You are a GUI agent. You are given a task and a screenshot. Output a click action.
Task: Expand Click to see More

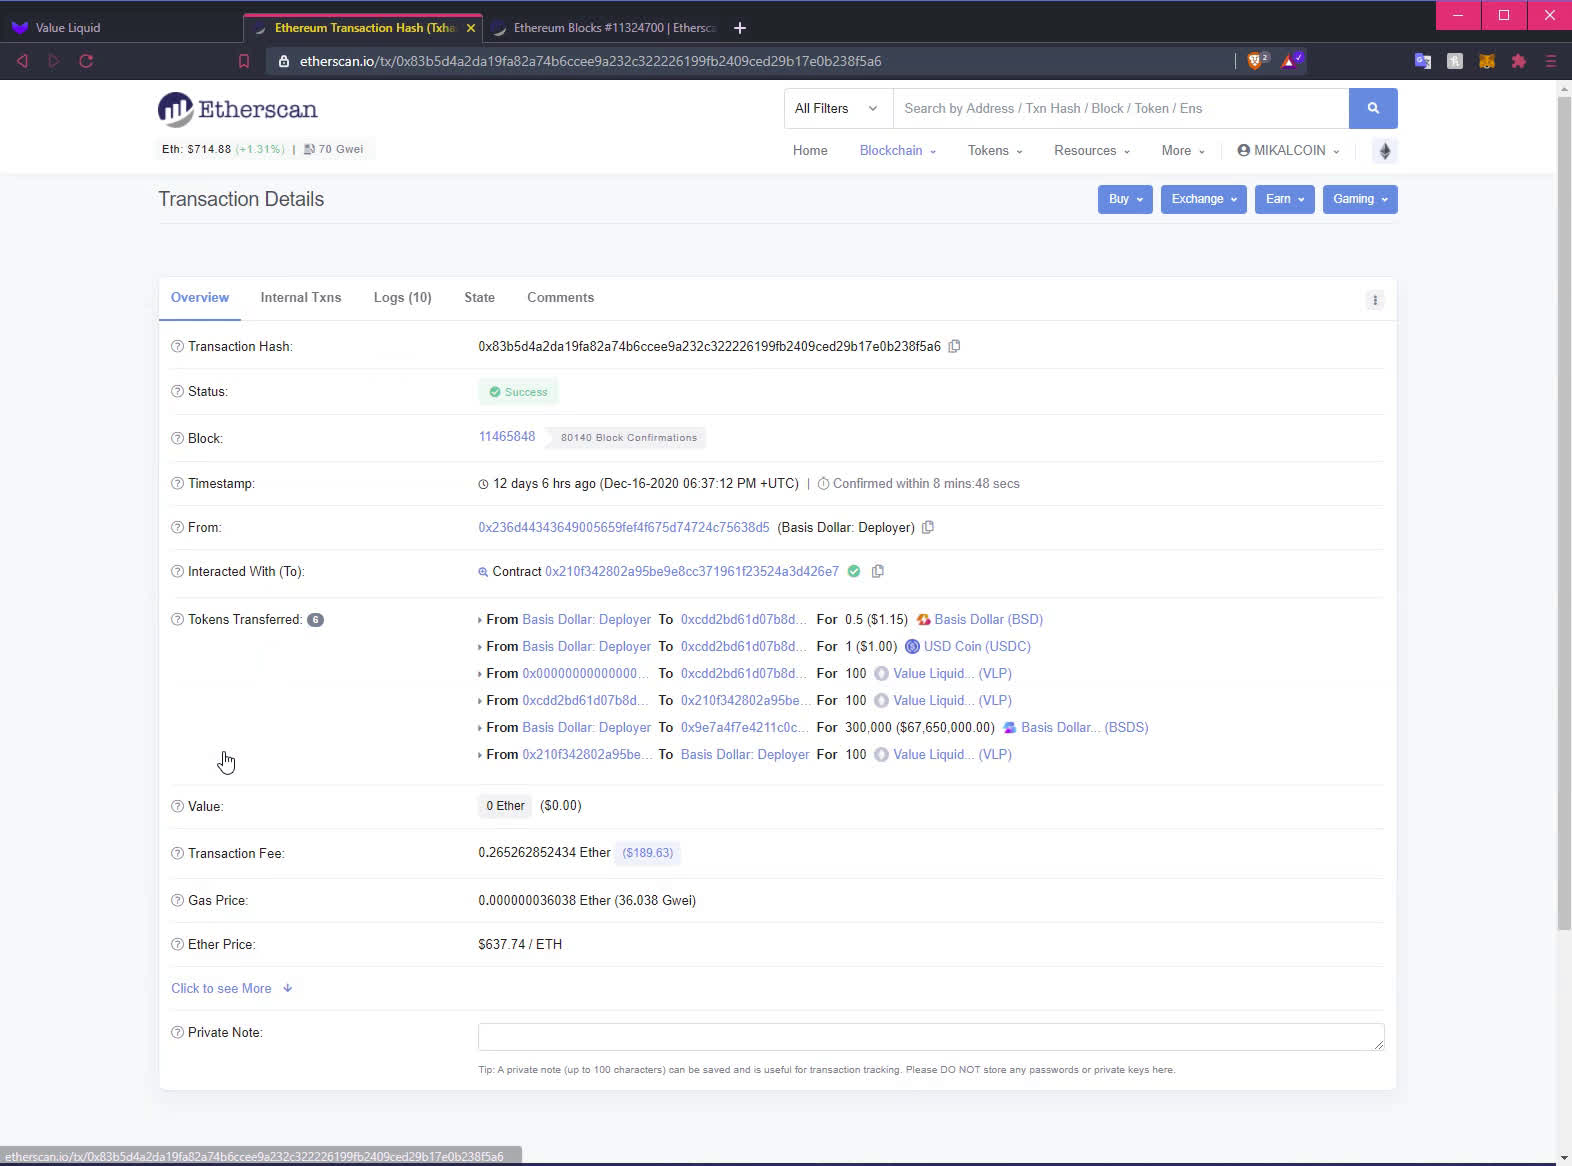pos(232,988)
